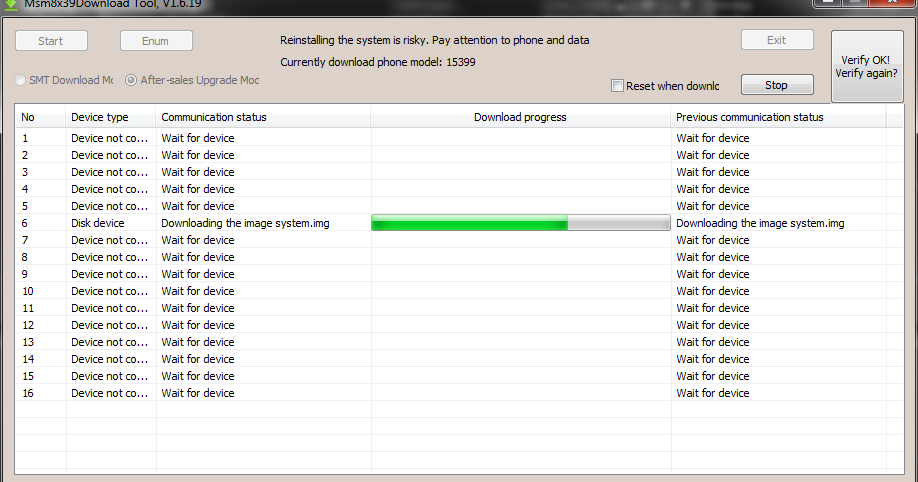Click the Enum button
The image size is (918, 482).
pyautogui.click(x=156, y=41)
